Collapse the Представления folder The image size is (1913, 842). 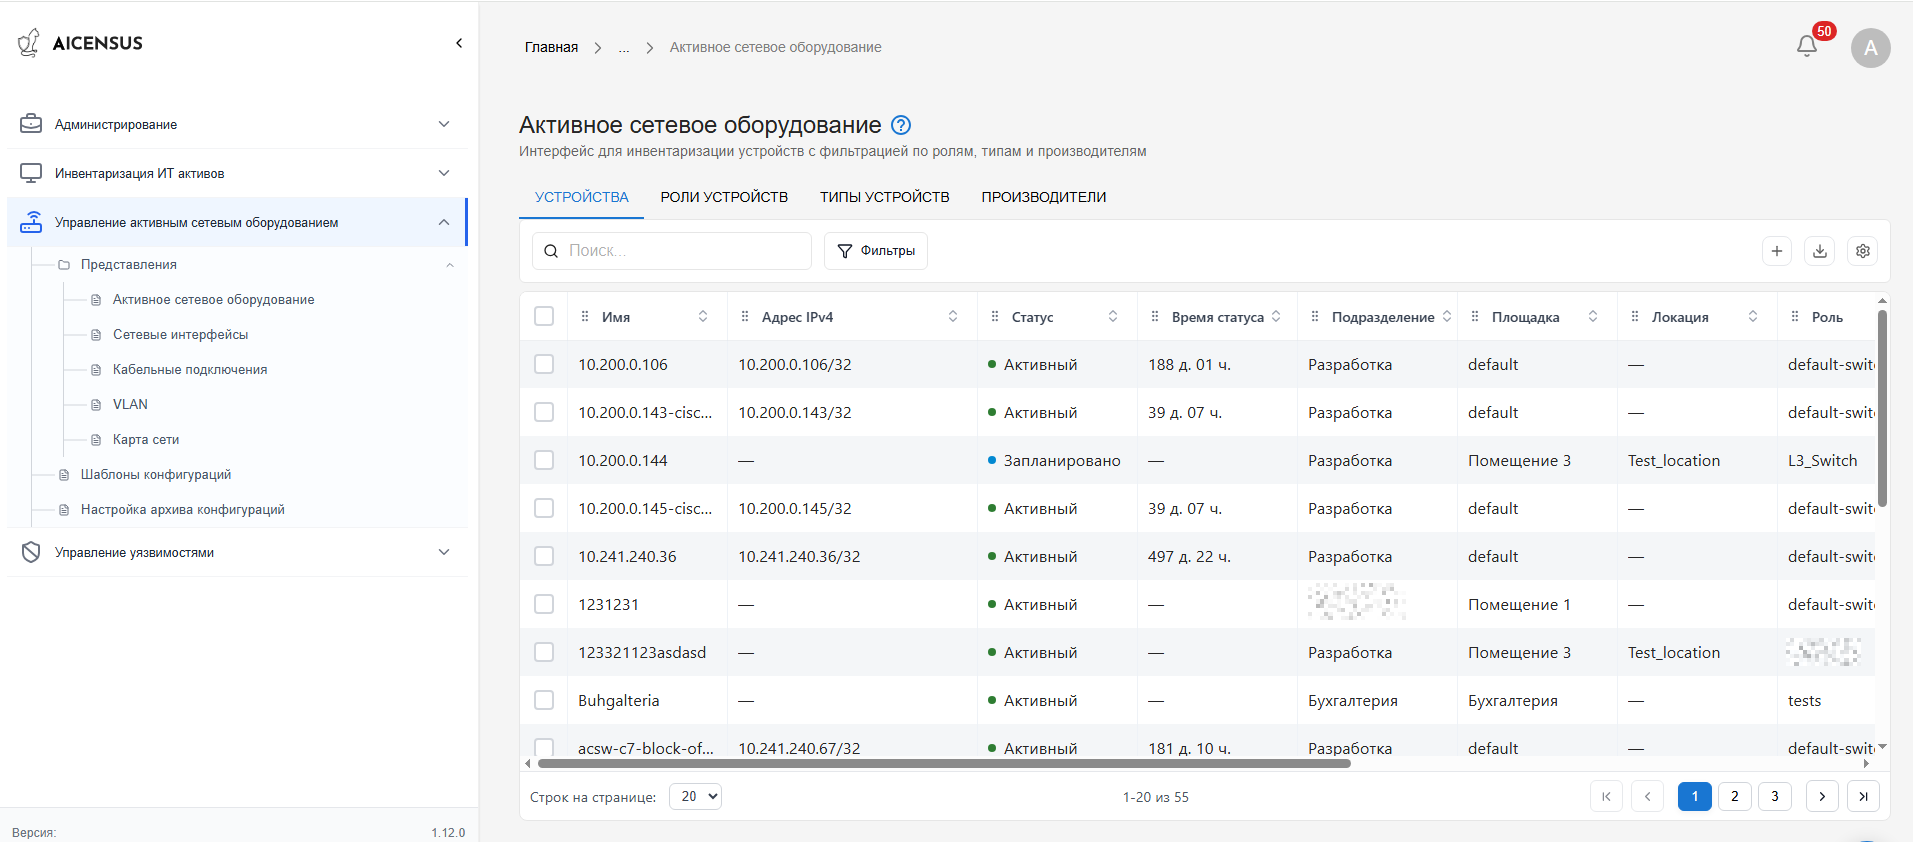click(450, 265)
